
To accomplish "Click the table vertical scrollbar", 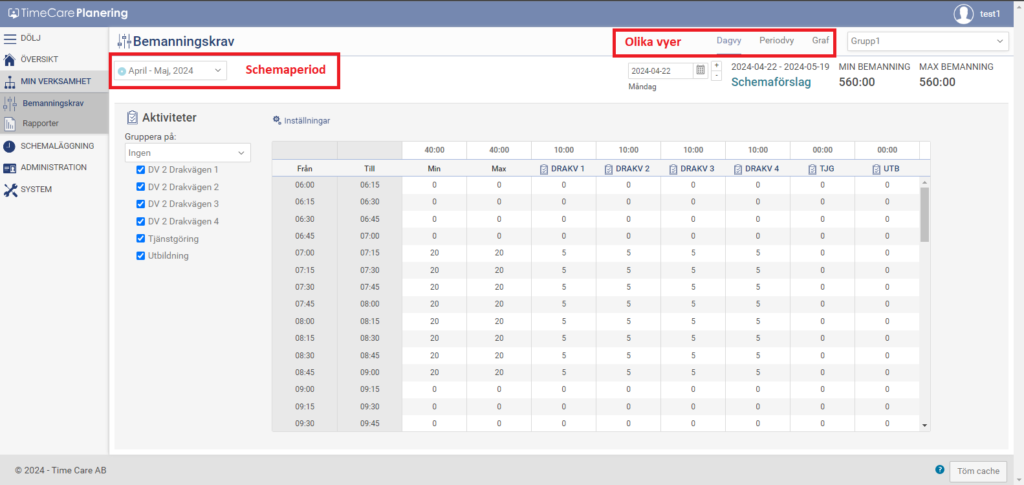I will 924,215.
